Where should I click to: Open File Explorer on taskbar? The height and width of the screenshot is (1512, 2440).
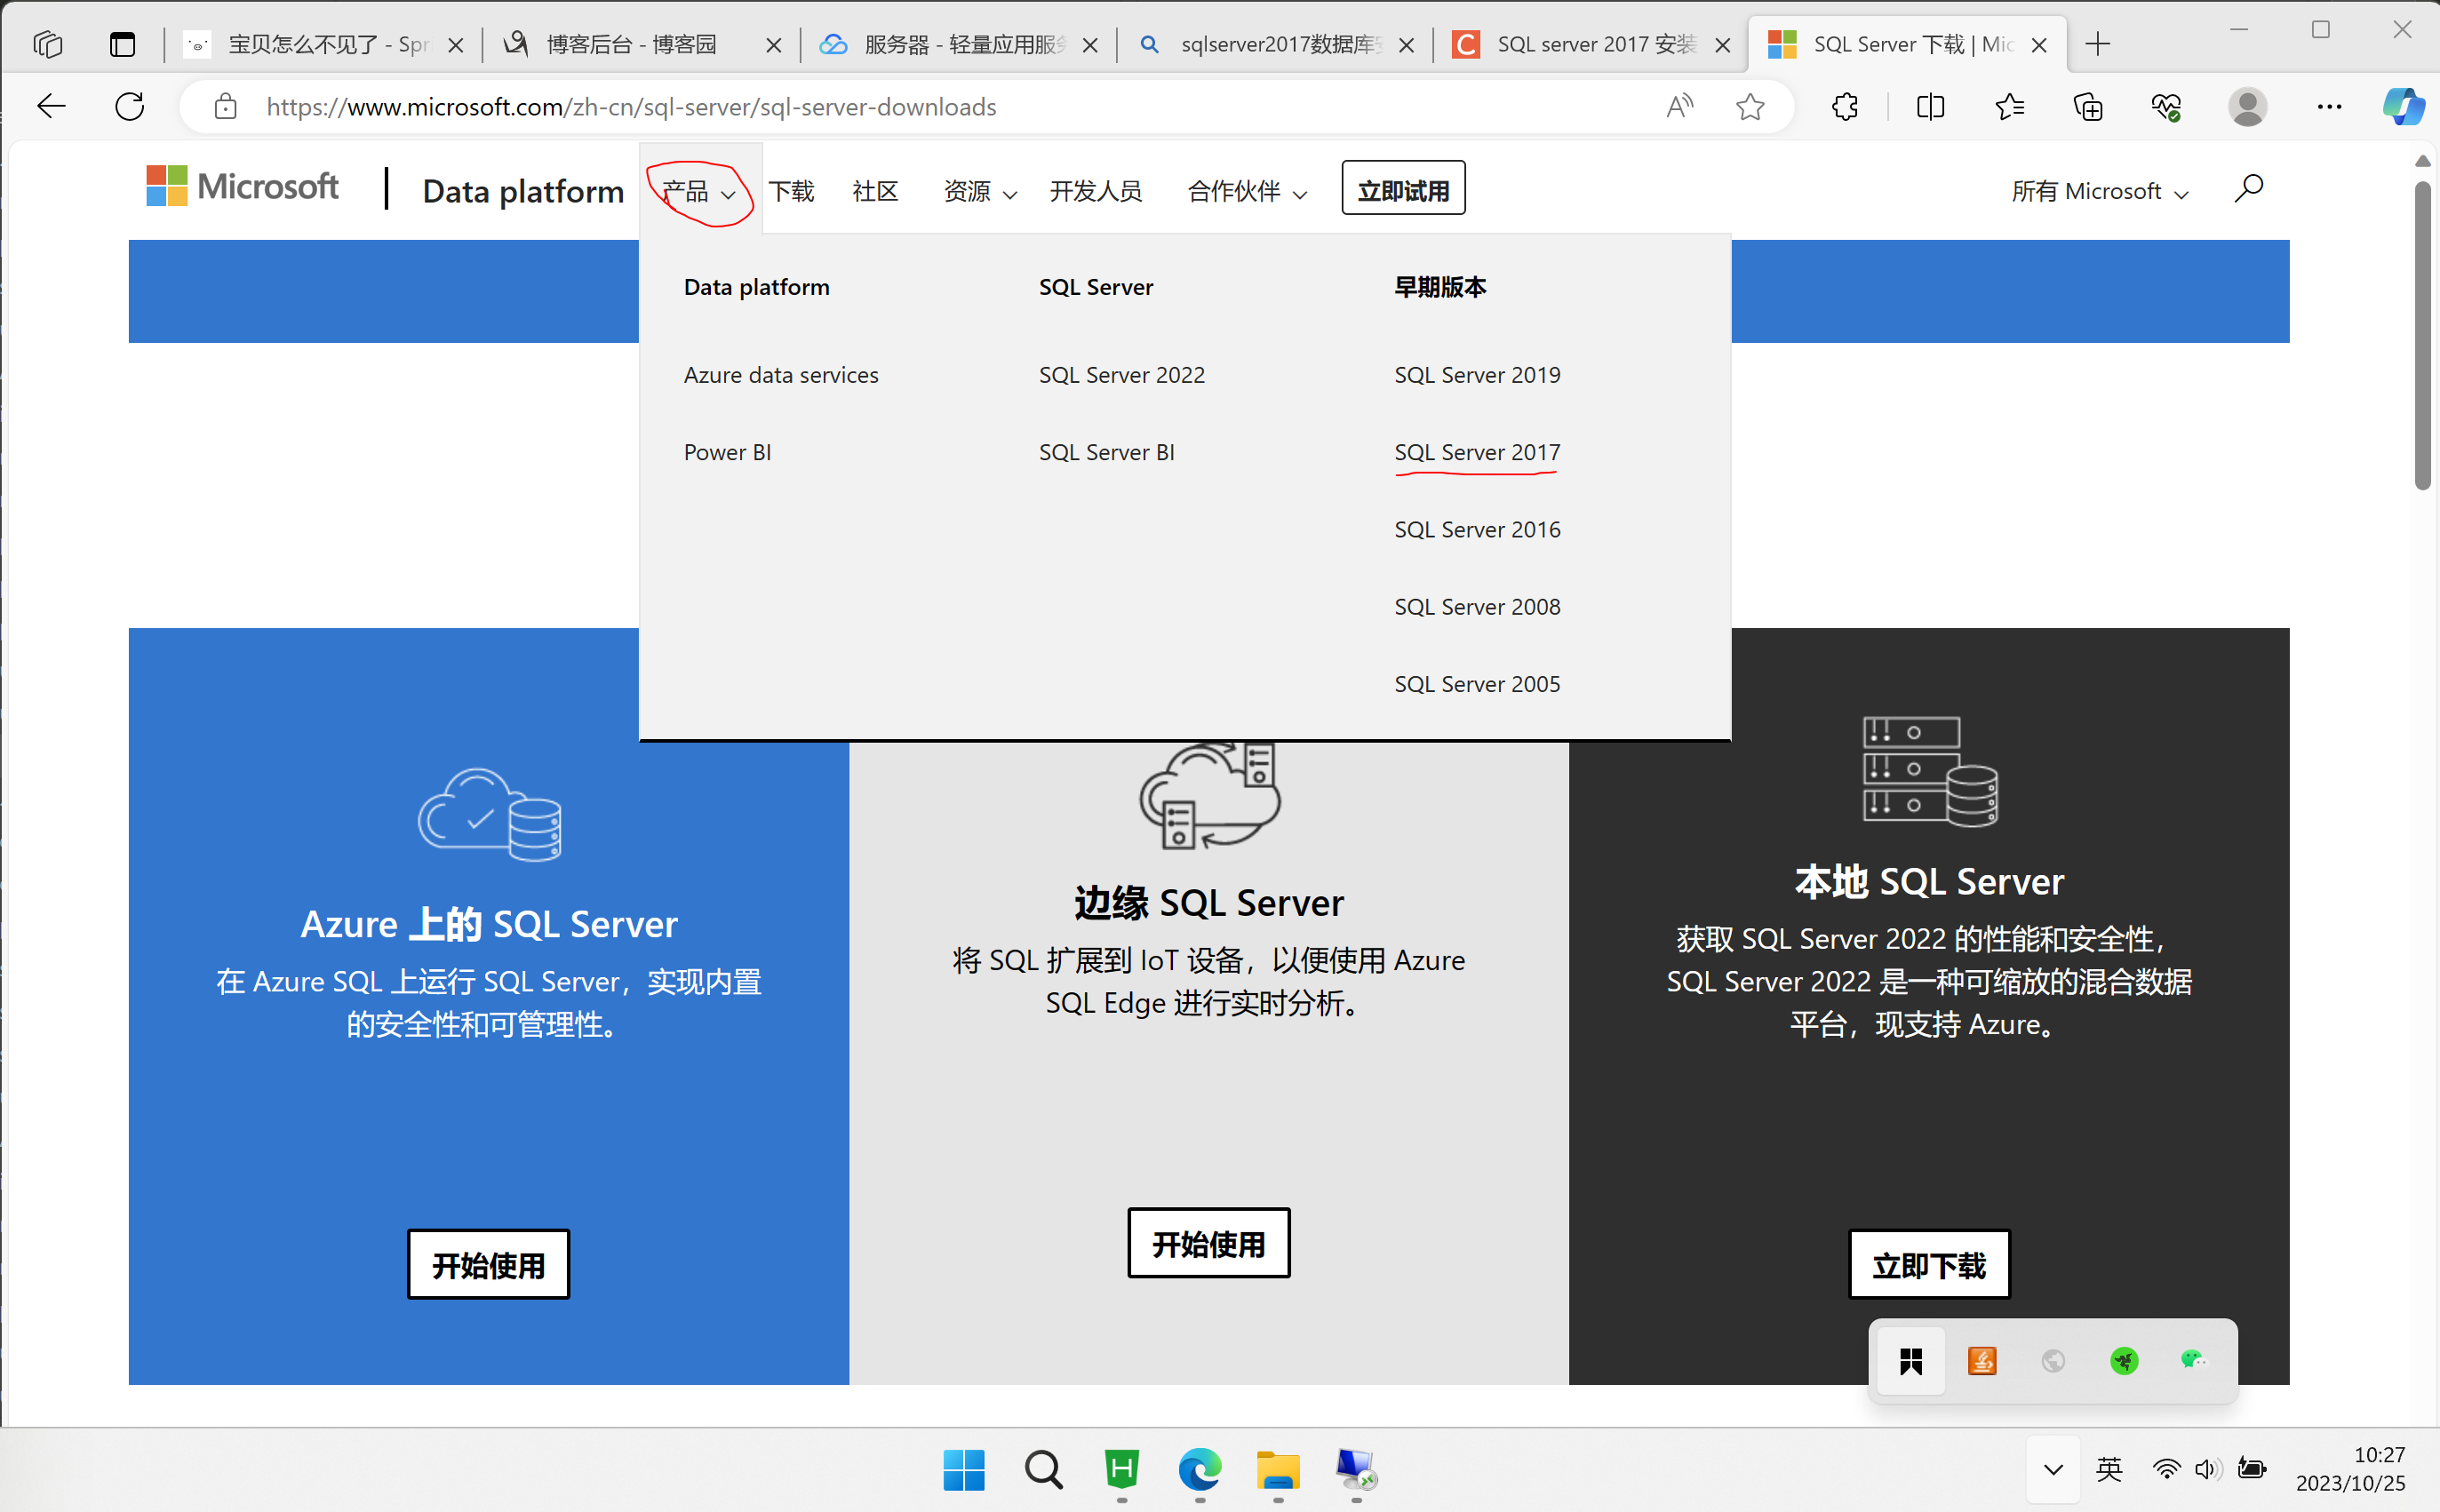1278,1469
